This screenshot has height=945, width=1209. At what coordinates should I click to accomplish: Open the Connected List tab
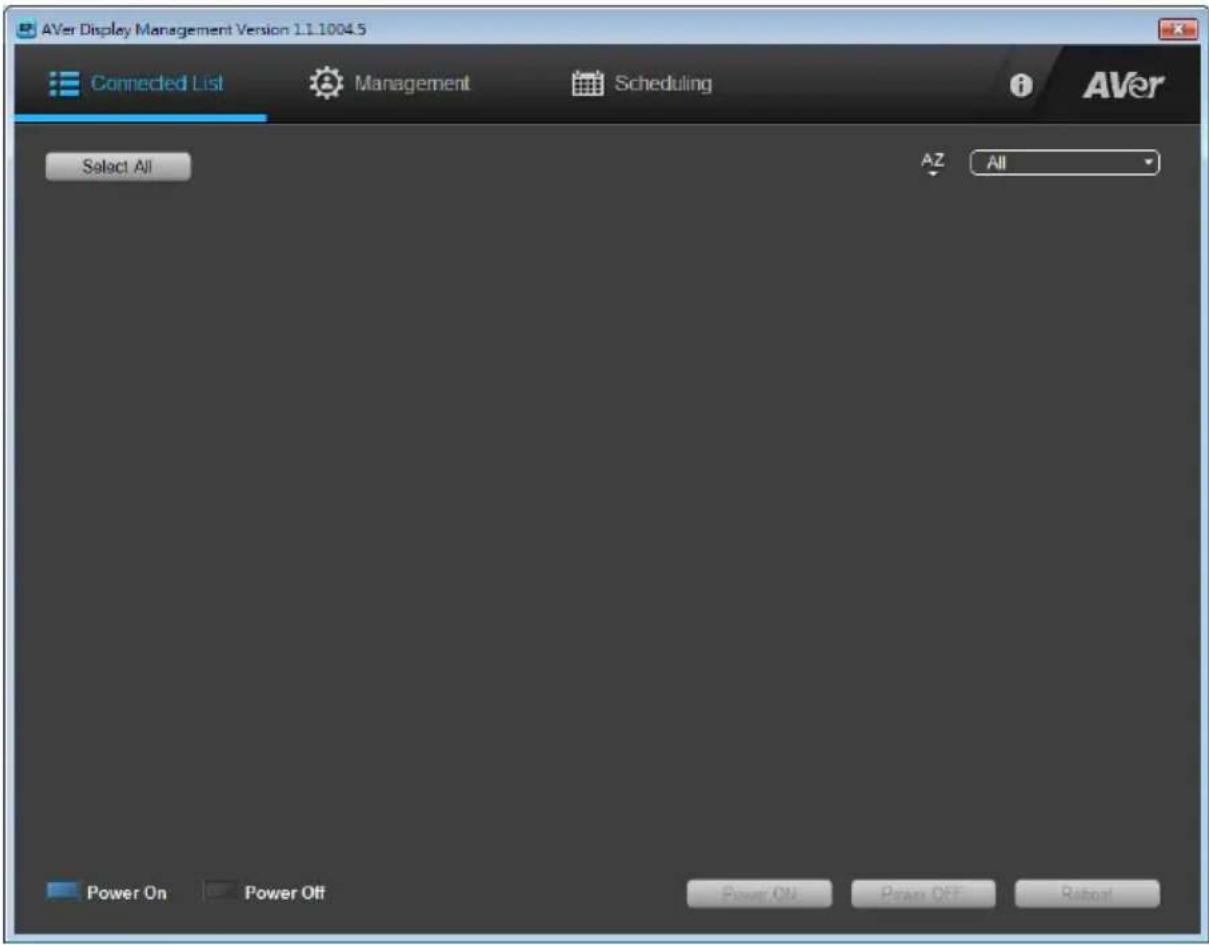(138, 84)
